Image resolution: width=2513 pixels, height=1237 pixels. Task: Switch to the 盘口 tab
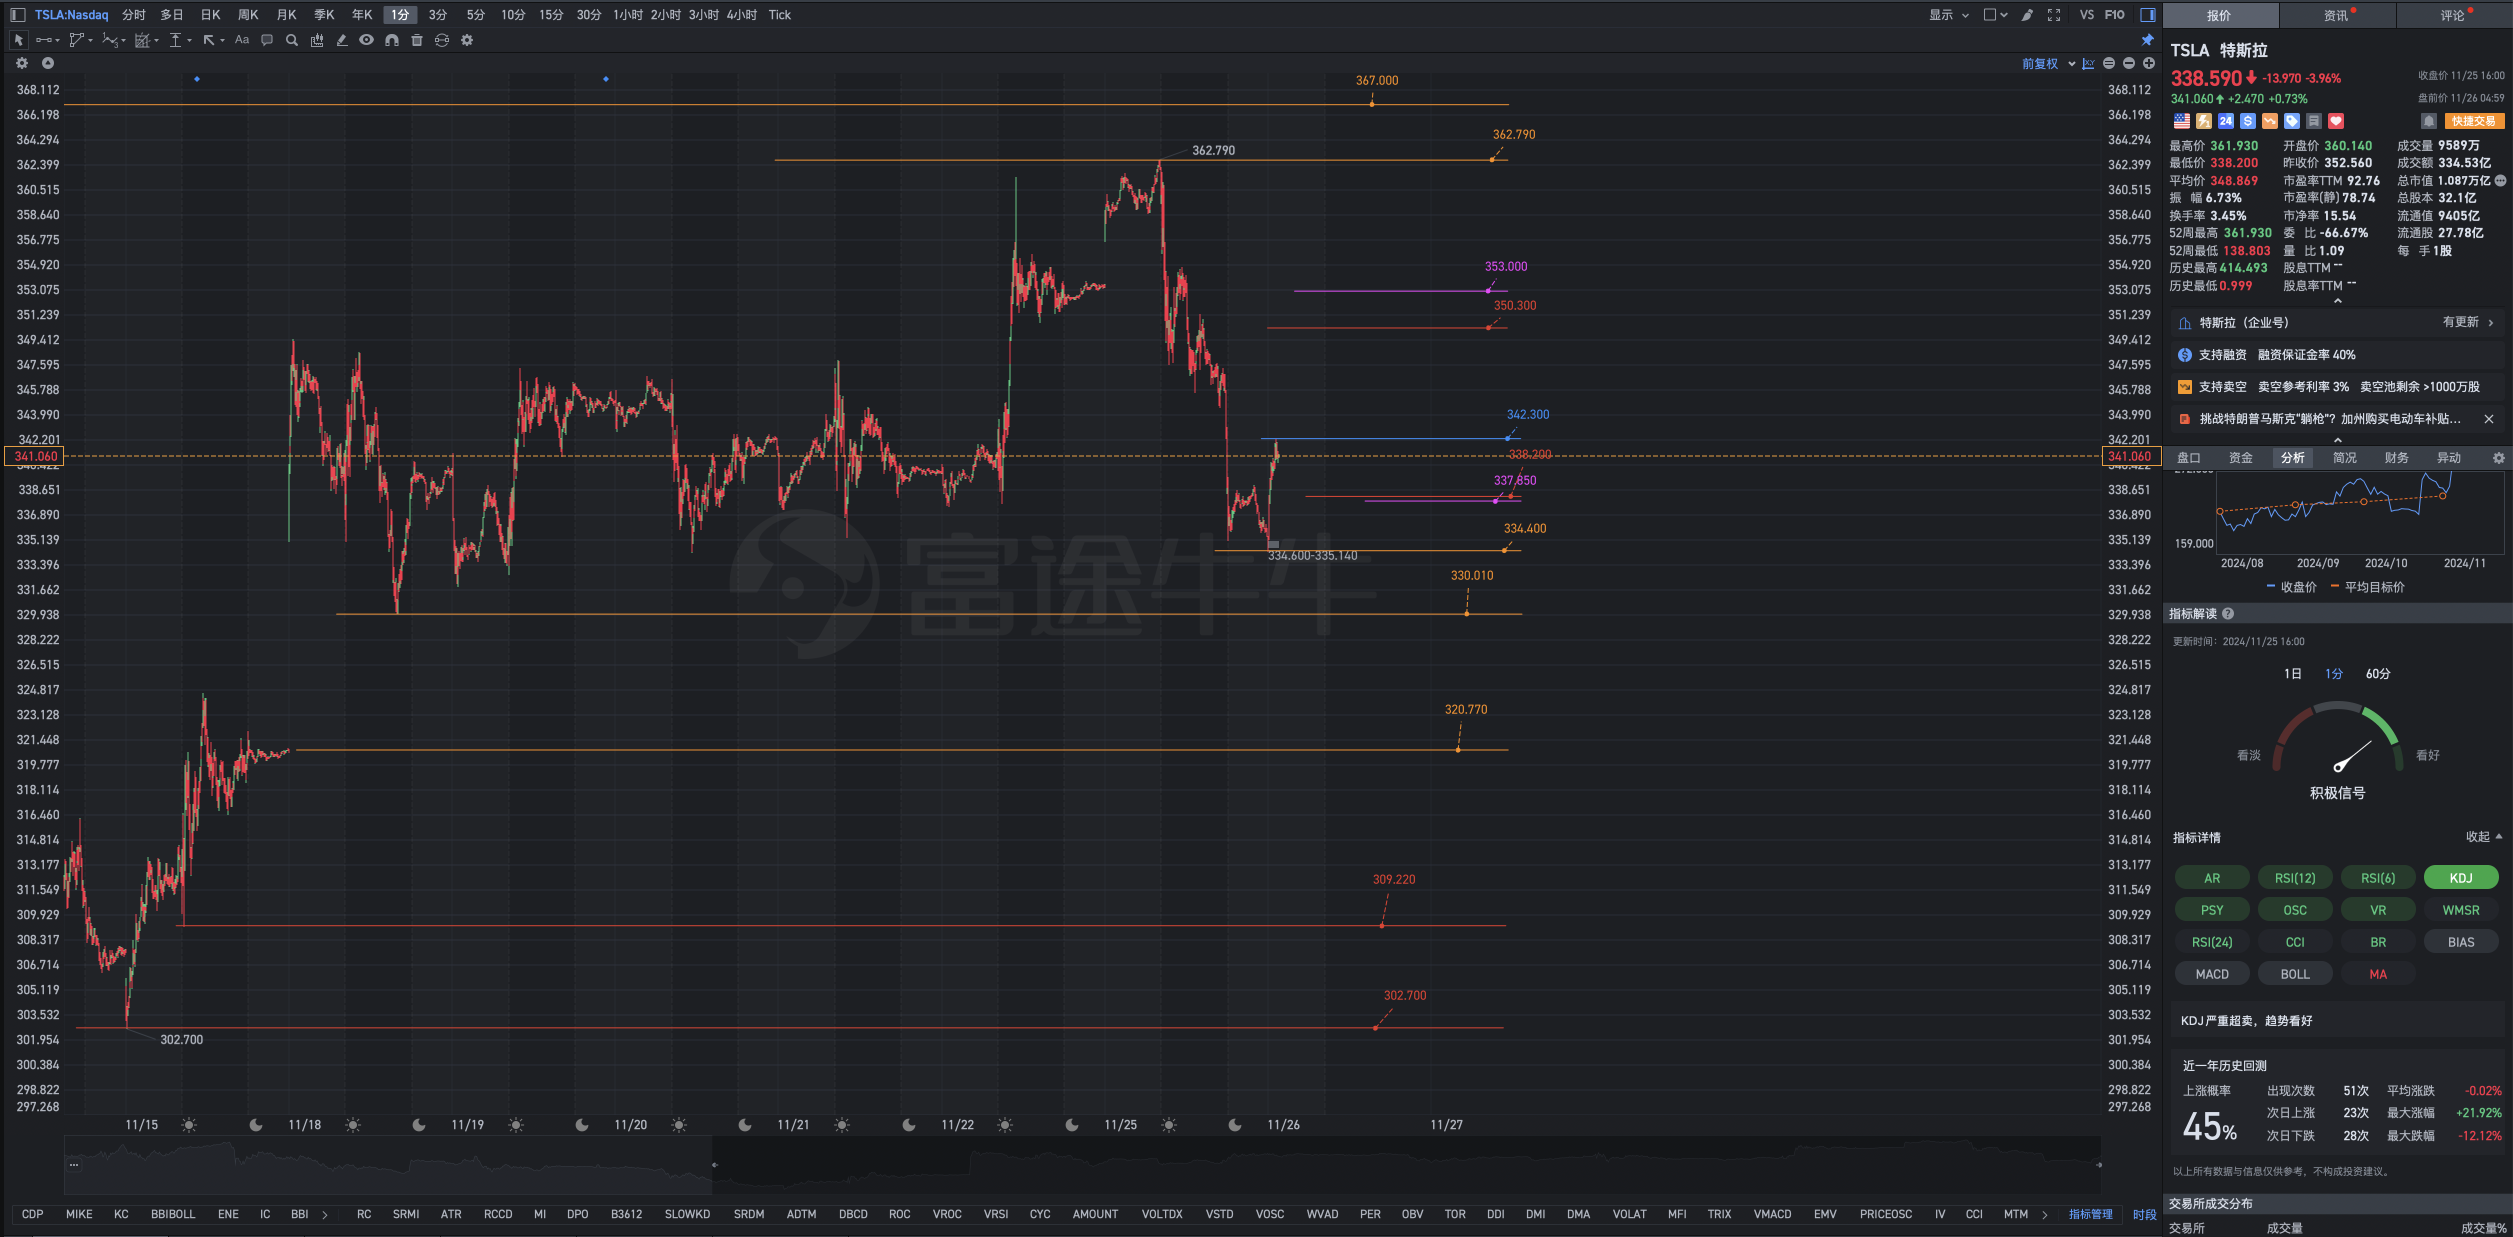click(x=2188, y=458)
